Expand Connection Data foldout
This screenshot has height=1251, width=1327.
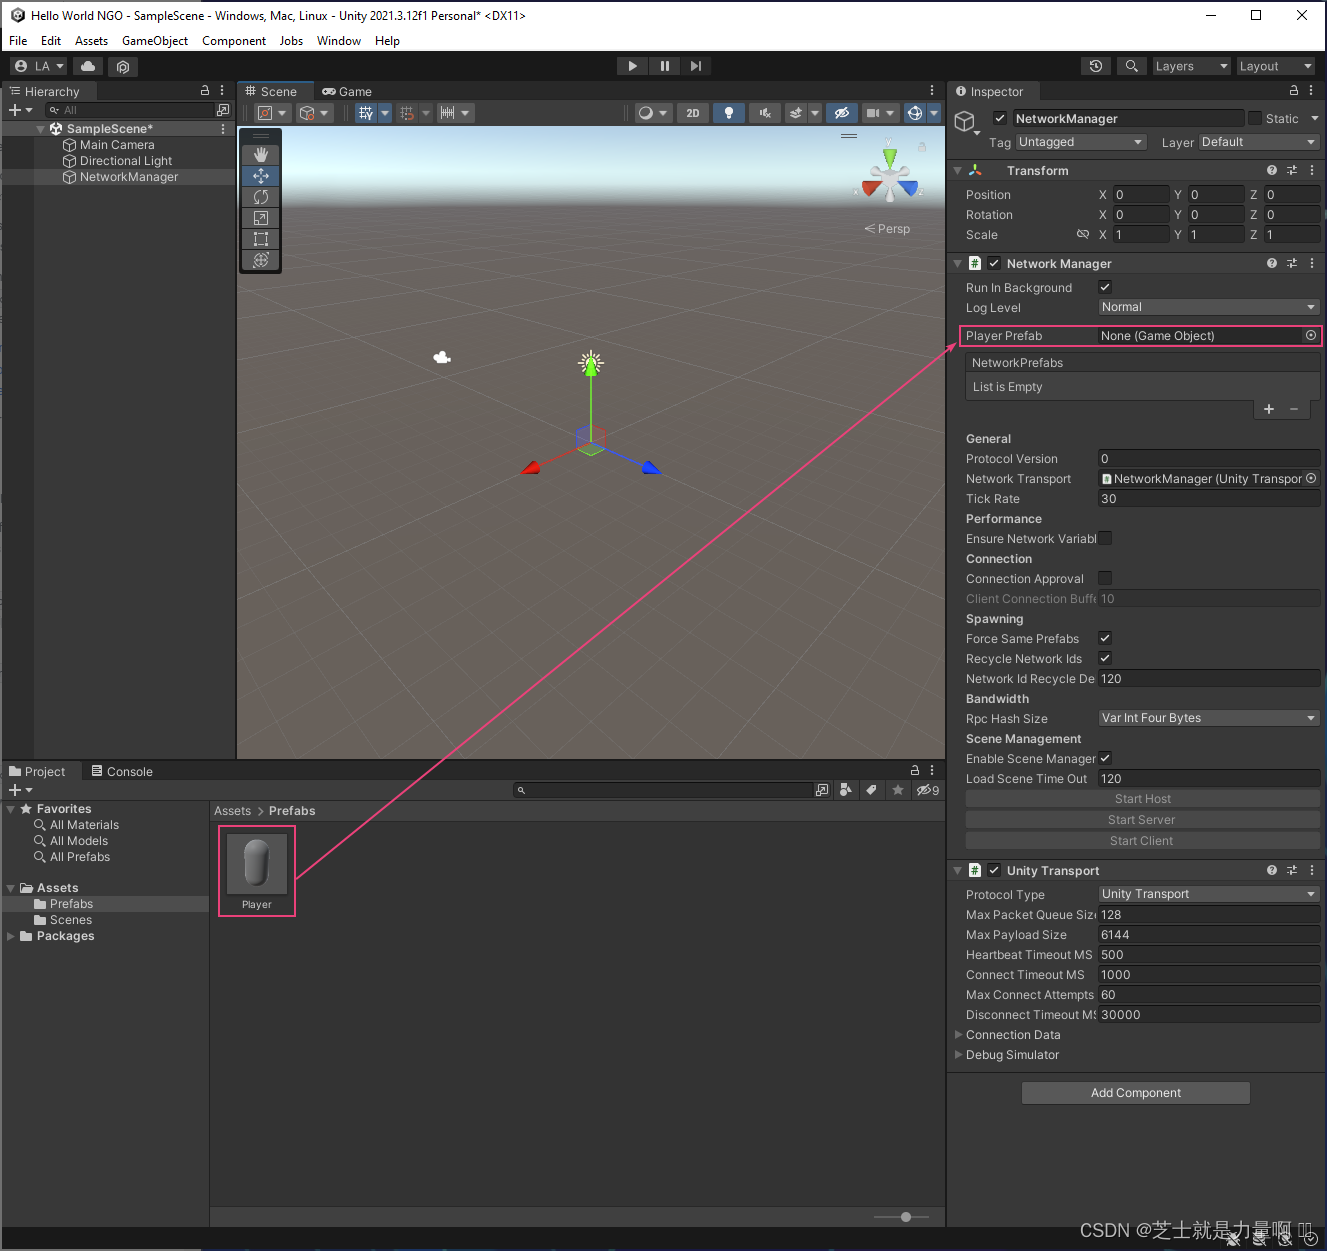(x=958, y=1035)
